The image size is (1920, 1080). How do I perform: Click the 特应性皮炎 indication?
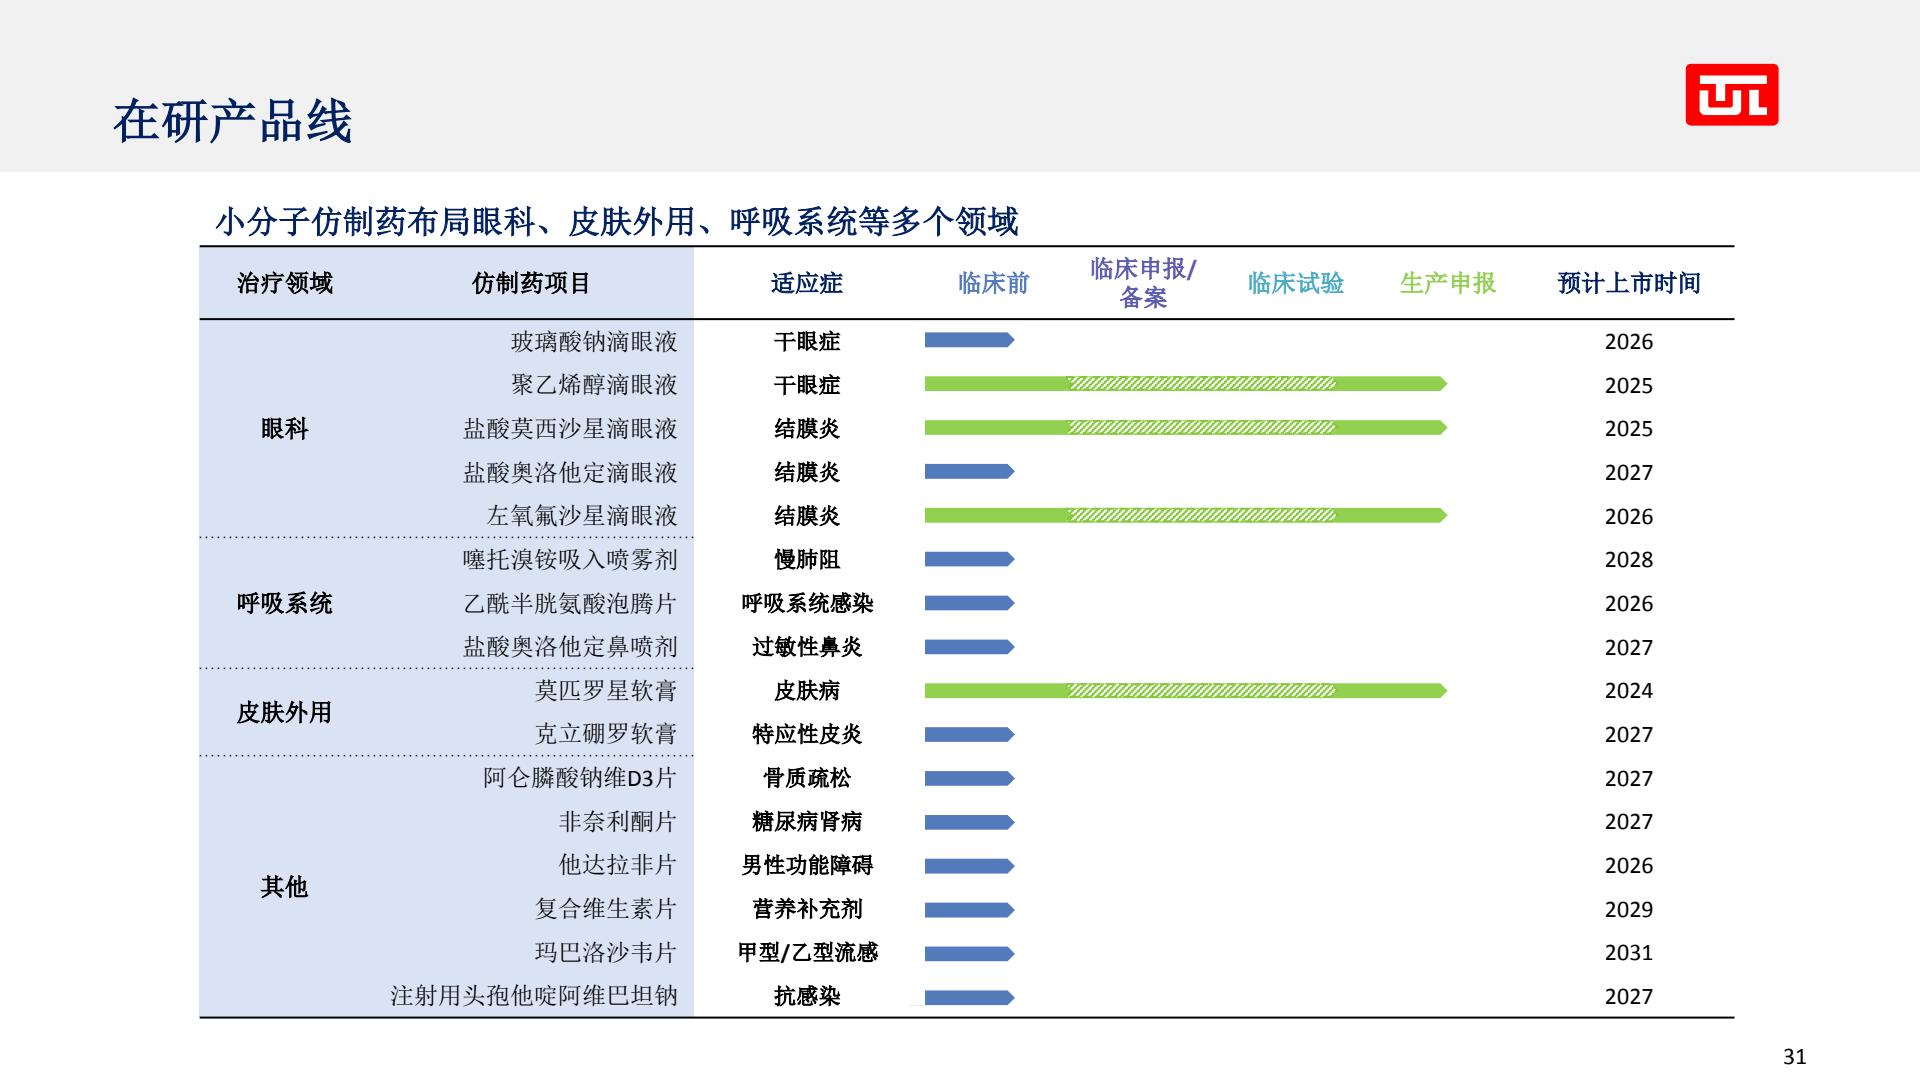(807, 734)
